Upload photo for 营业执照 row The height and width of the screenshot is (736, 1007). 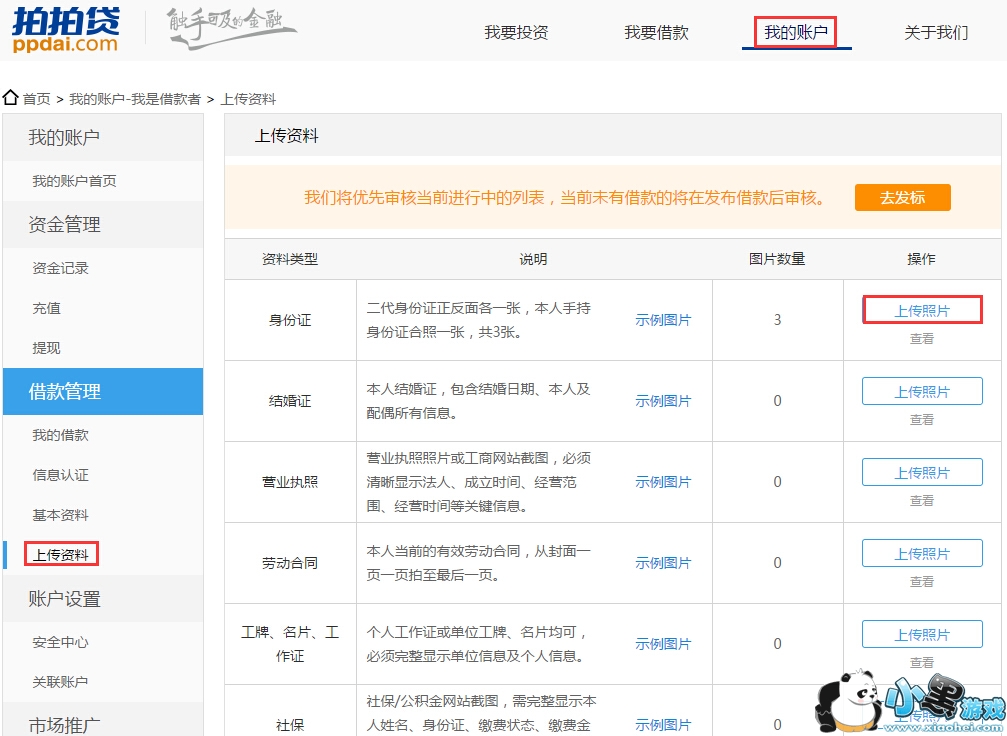tap(922, 473)
